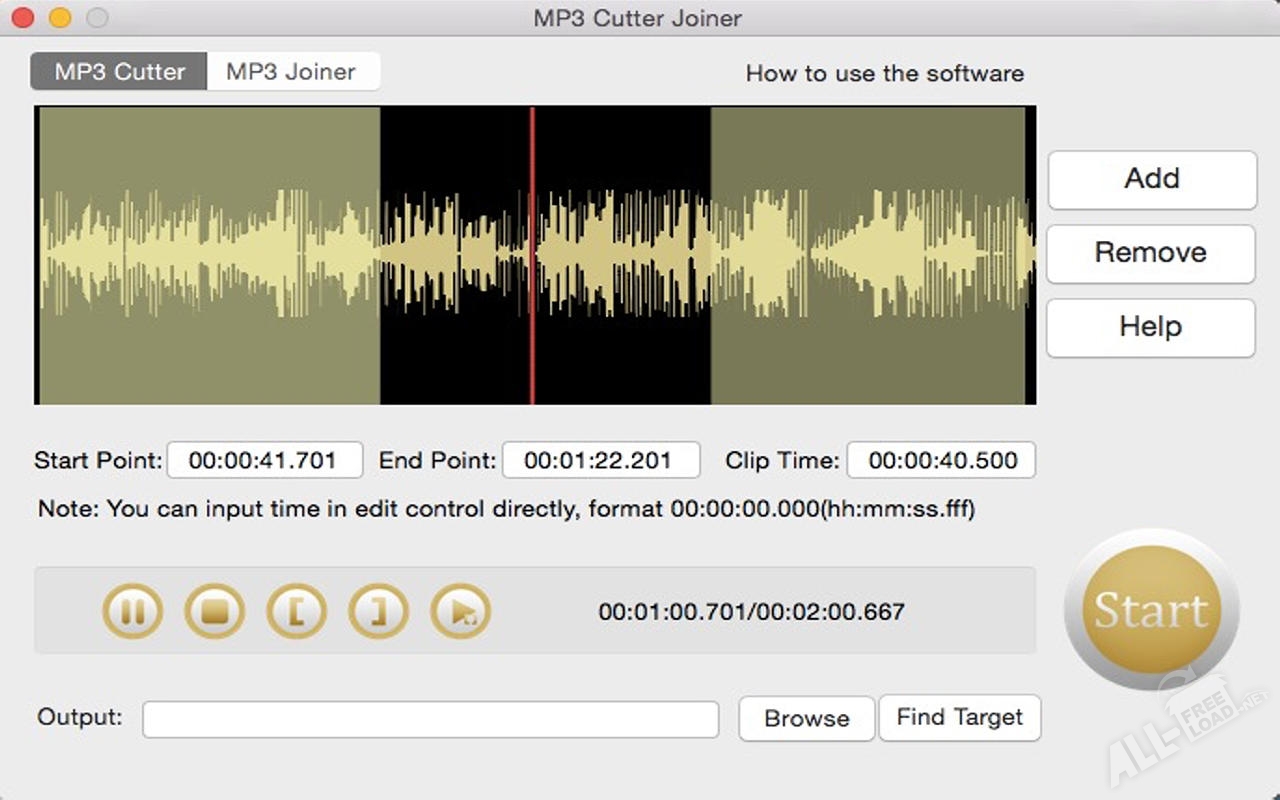1280x800 pixels.
Task: Open the Help button
Action: coord(1150,327)
